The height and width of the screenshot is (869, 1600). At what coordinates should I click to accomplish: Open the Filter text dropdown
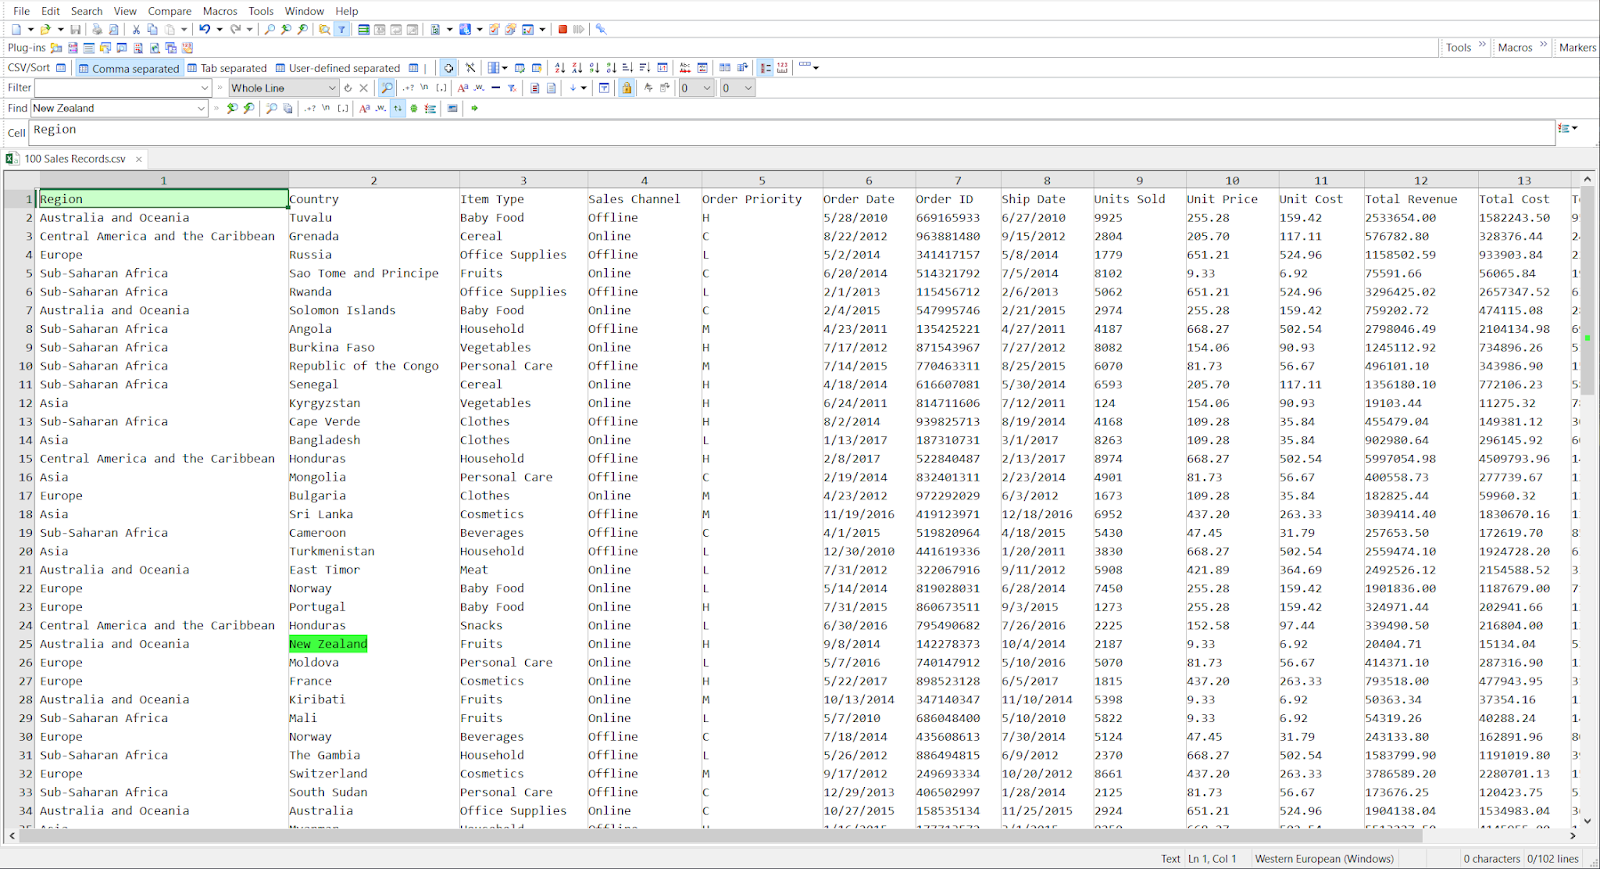click(204, 88)
